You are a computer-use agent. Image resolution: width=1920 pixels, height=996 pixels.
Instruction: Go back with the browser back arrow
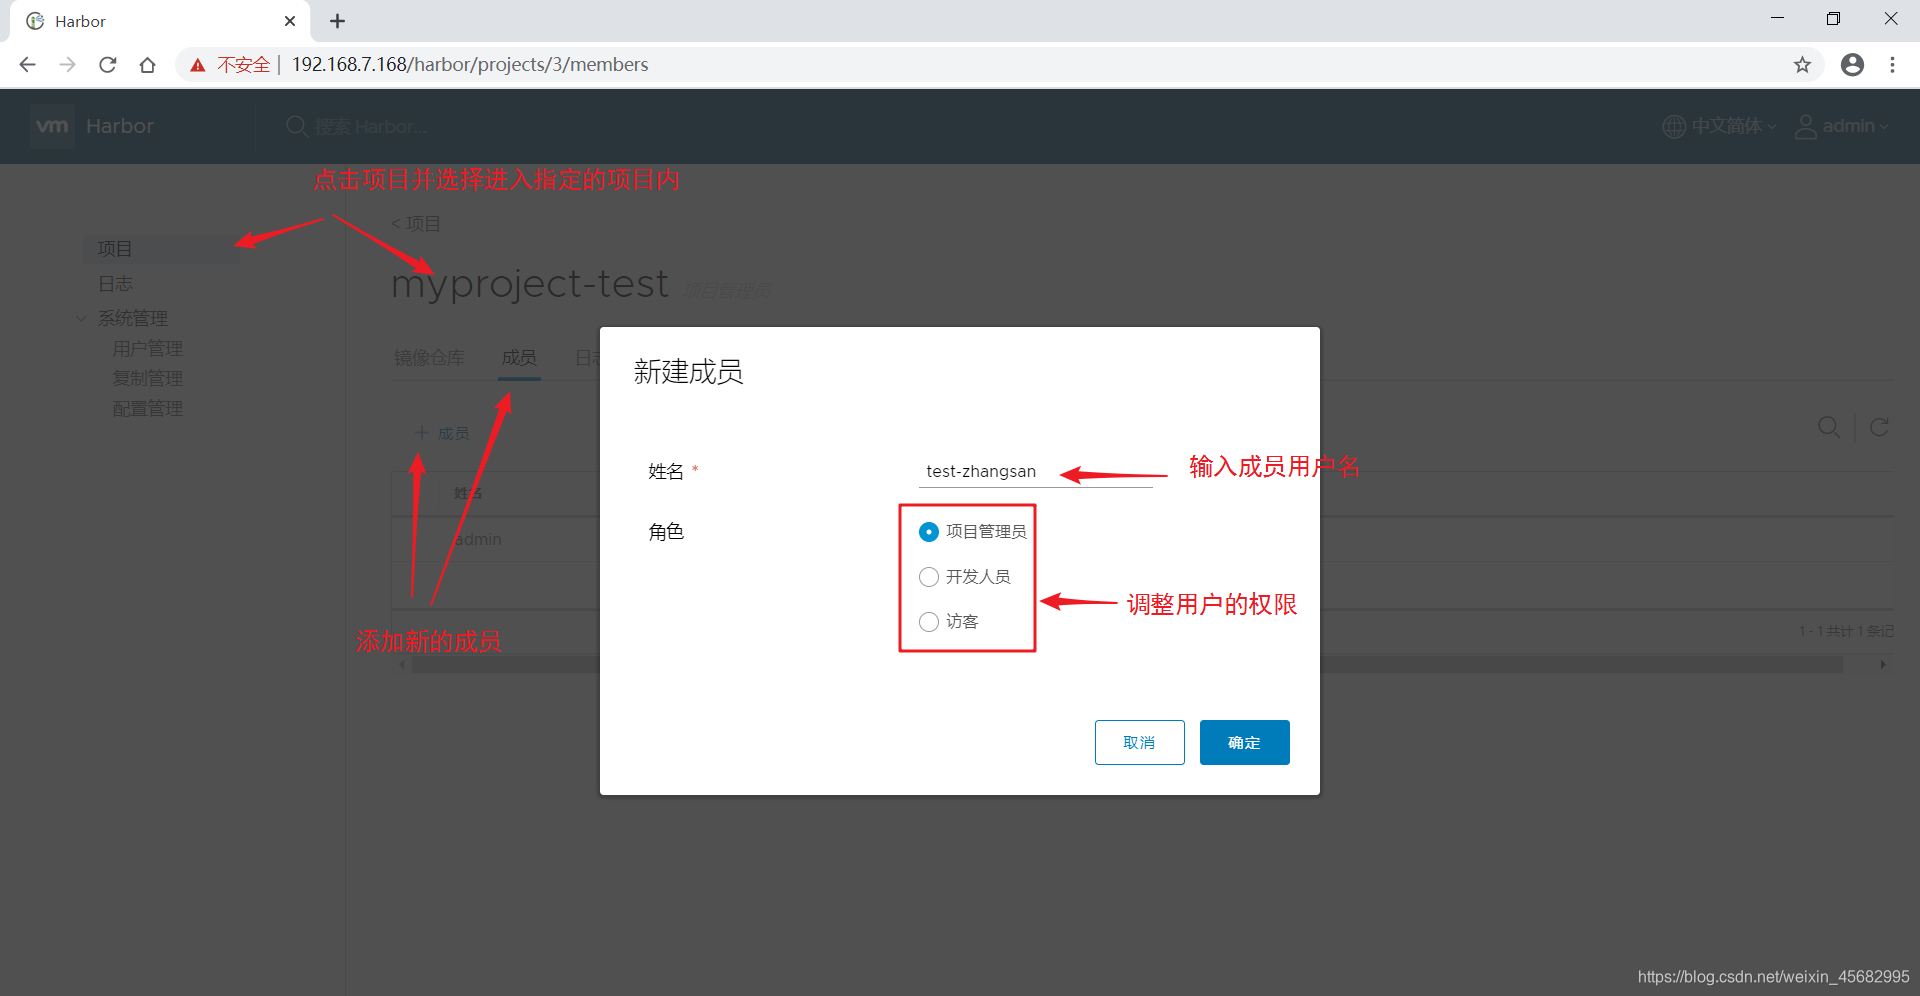[27, 65]
